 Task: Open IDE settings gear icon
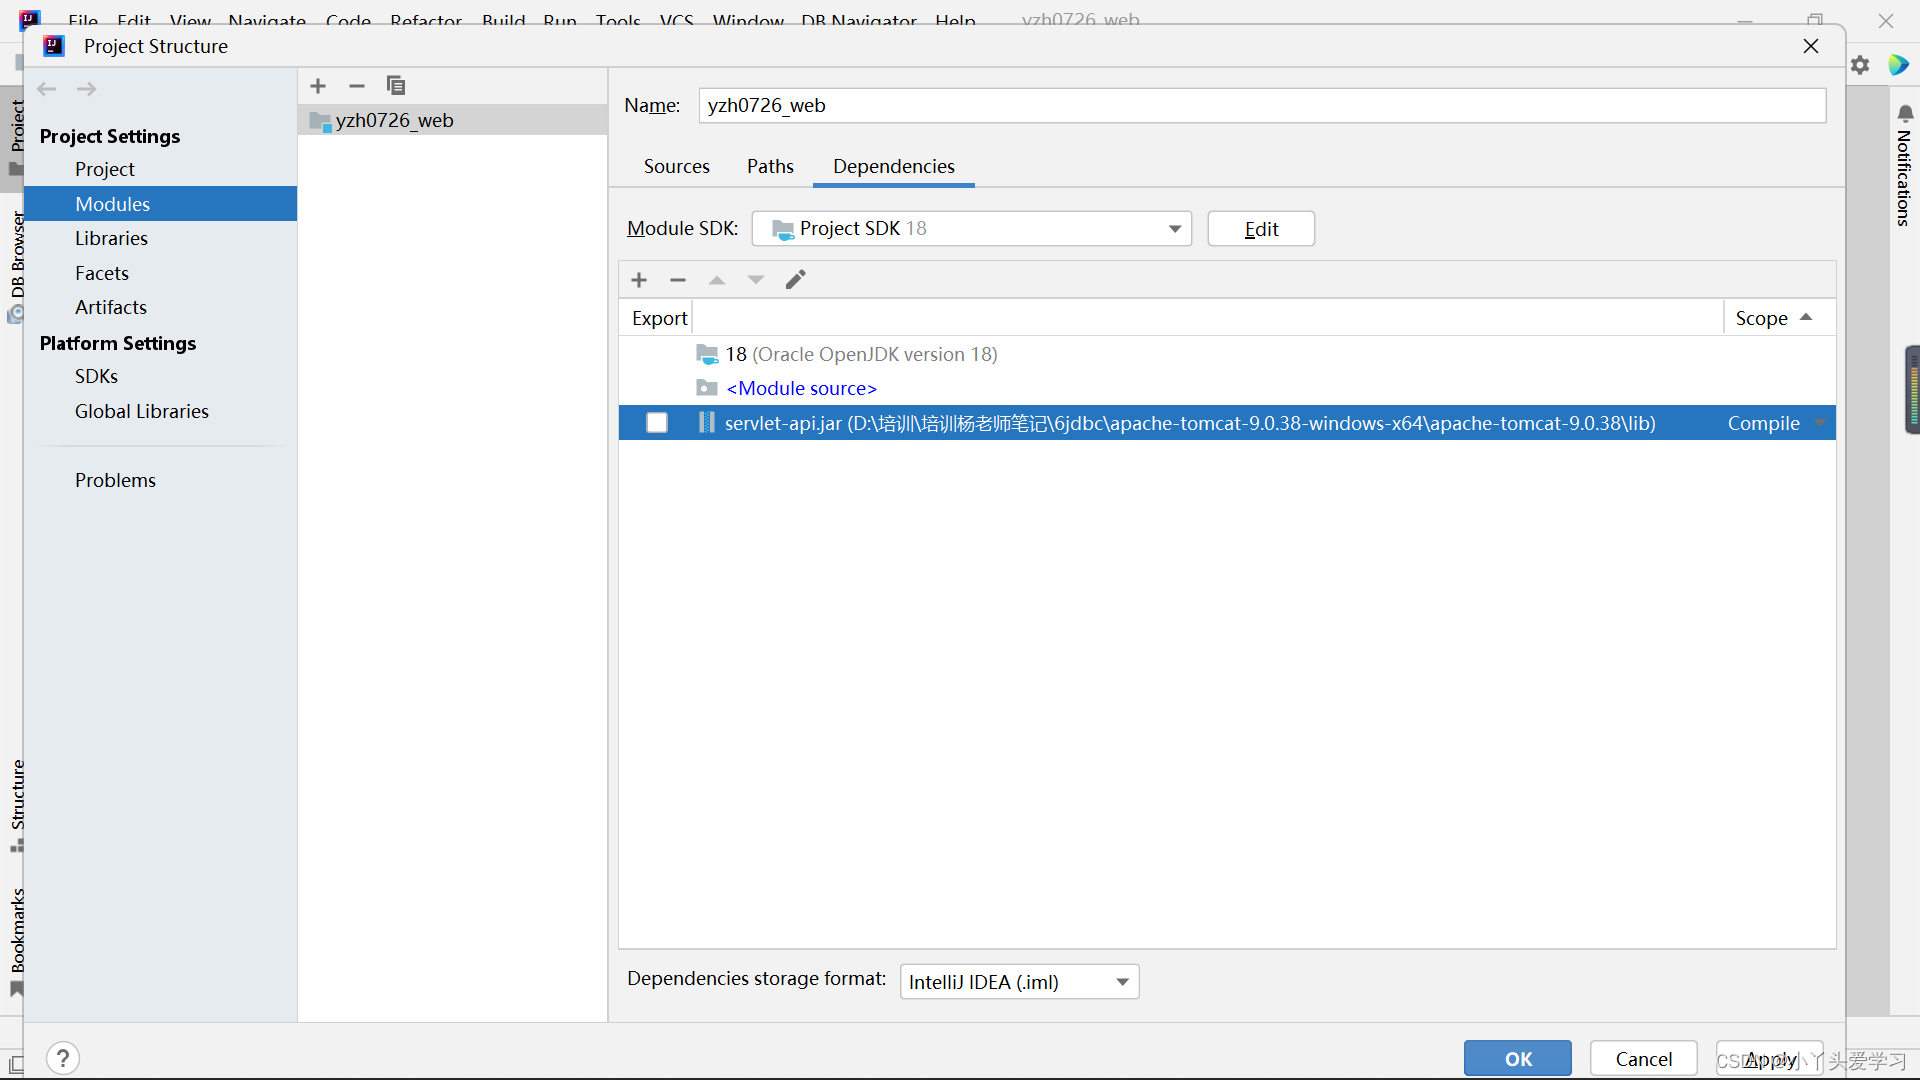coord(1860,65)
